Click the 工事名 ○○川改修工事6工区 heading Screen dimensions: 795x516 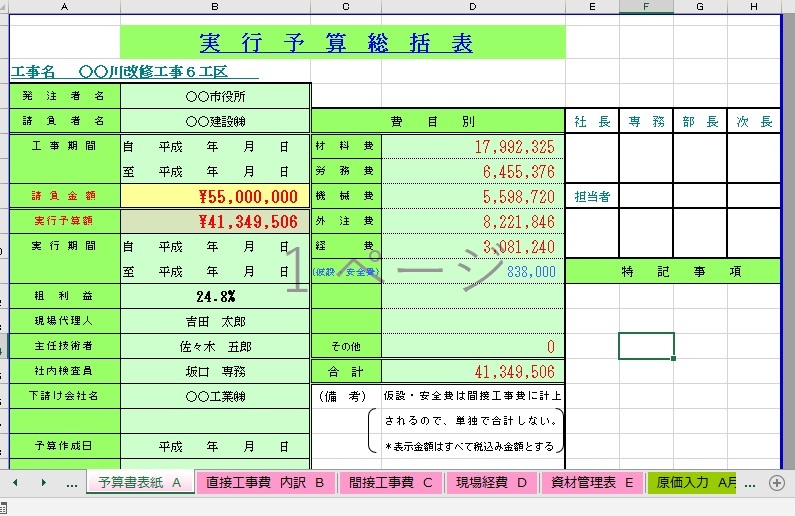(x=134, y=71)
